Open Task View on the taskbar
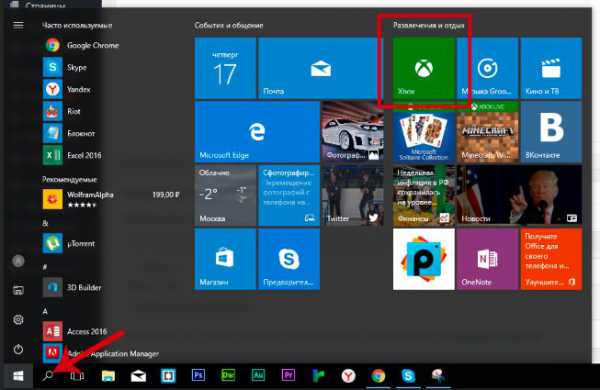This screenshot has height=390, width=600. (77, 376)
